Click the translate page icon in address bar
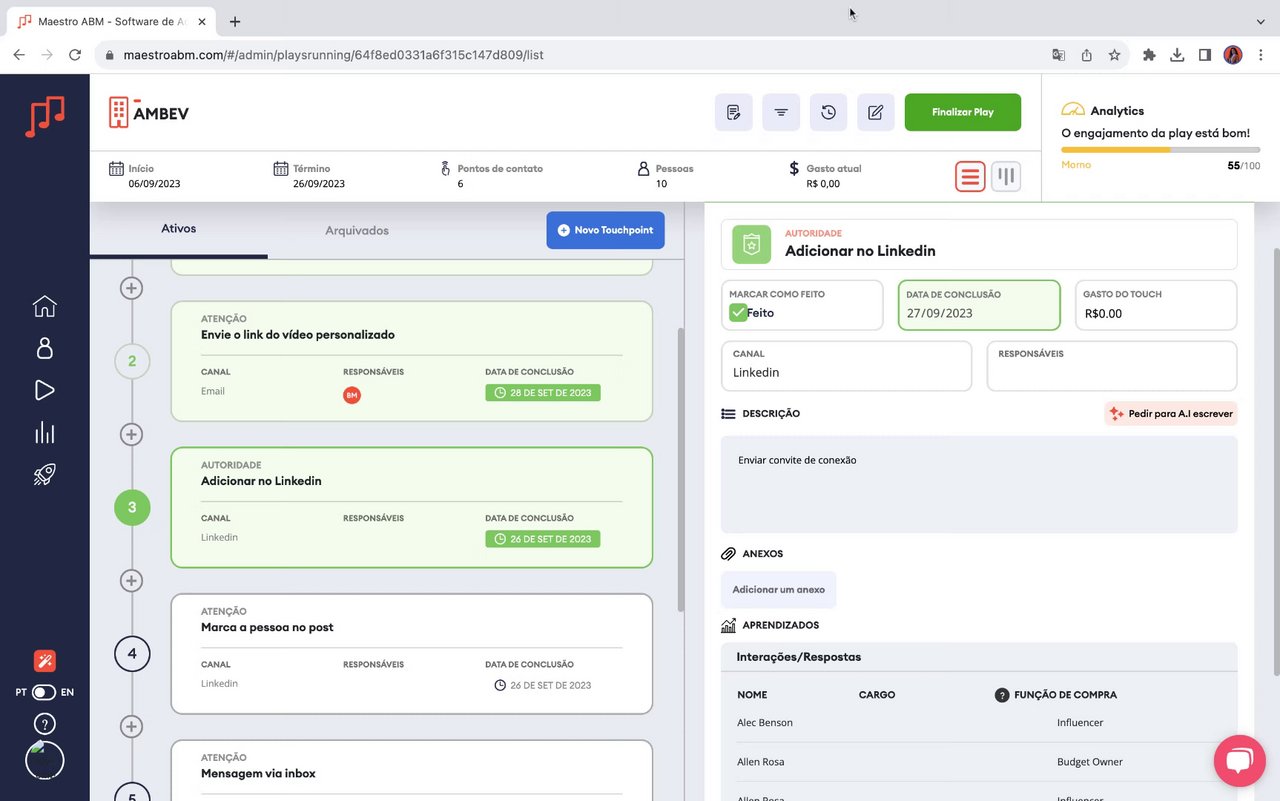The width and height of the screenshot is (1280, 801). 1058,55
